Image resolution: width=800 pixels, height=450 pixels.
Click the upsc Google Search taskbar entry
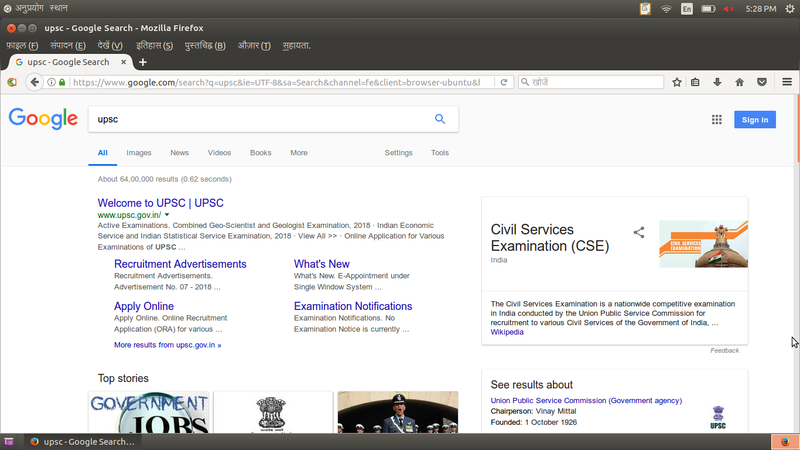click(x=82, y=442)
